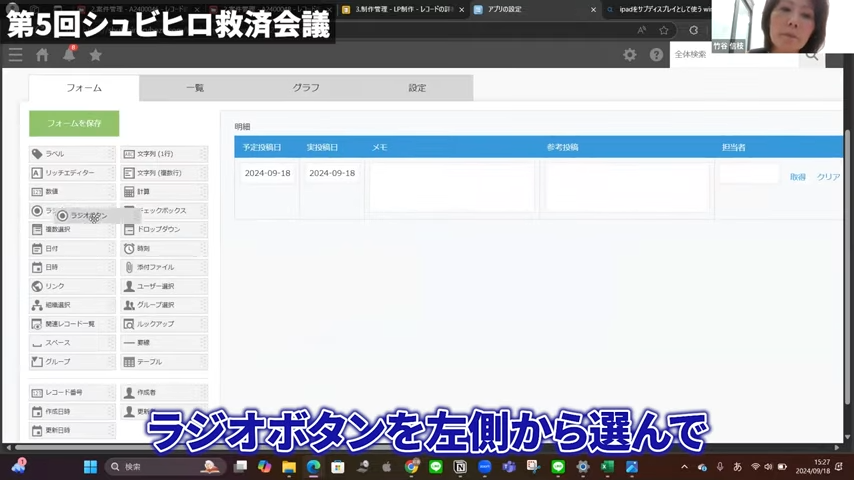This screenshot has height=480, width=854.
Task: Click the メモ text area
Action: 452,187
